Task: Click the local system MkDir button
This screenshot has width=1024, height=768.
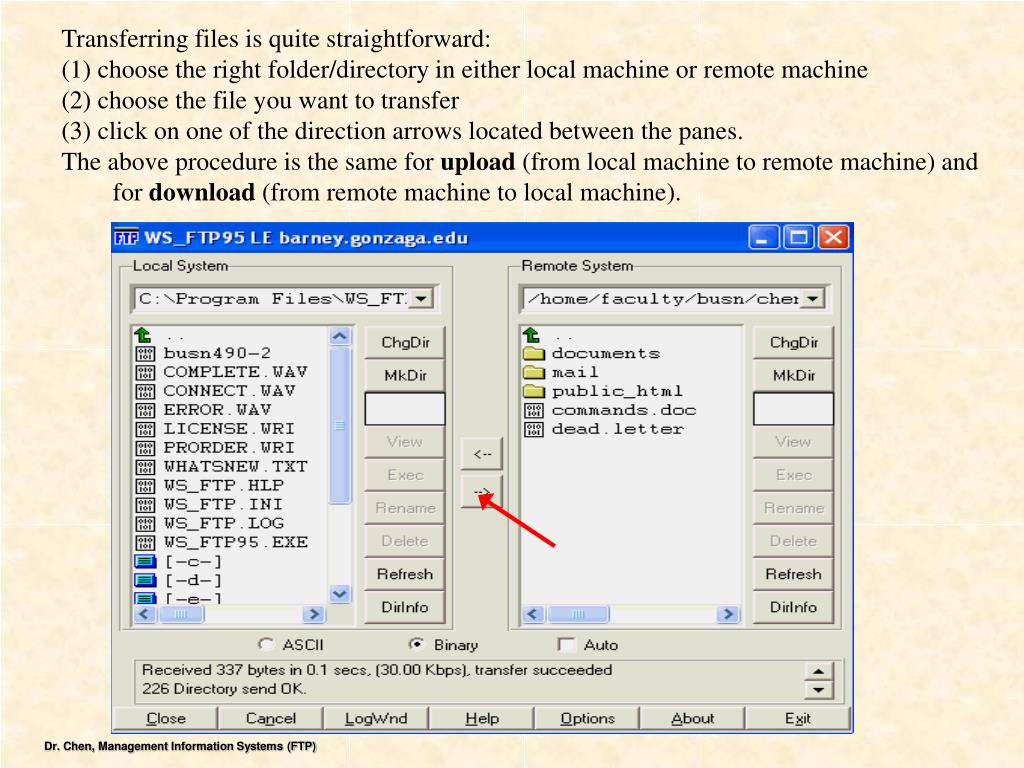Action: tap(405, 376)
